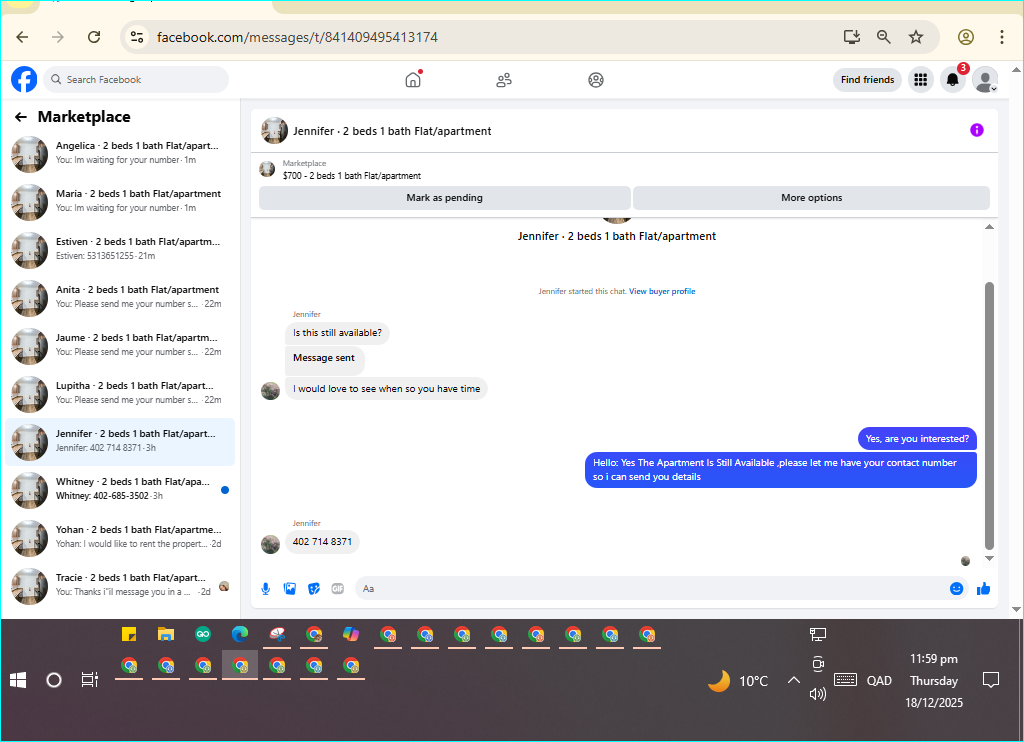Click the 'Is this still available?' message
Image resolution: width=1024 pixels, height=742 pixels.
point(337,333)
